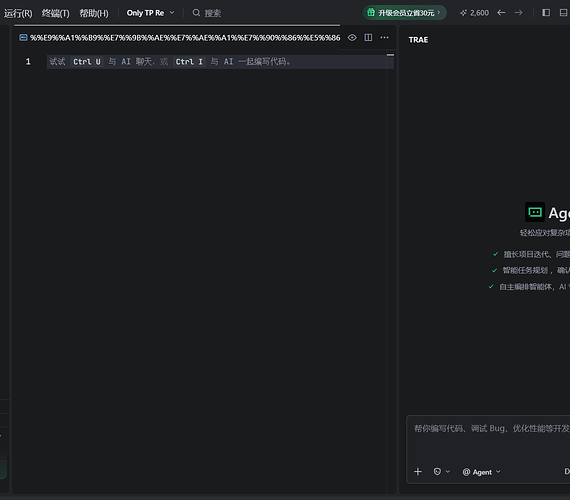This screenshot has width=570, height=500.
Task: Go back with the left arrow
Action: pyautogui.click(x=501, y=13)
